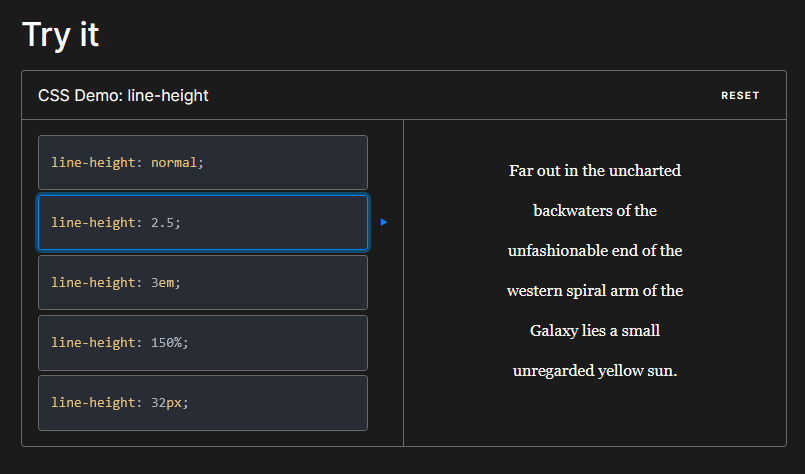Click the output line 'Galaxy lies a small'

[x=595, y=331]
